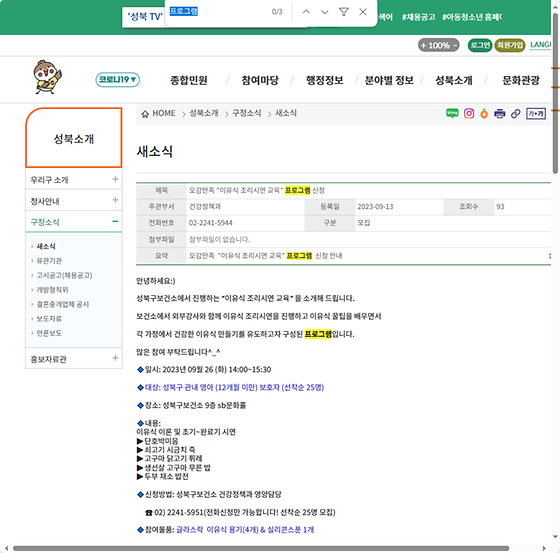Screen dimensions: 560x553
Task: Go to next find result arrow
Action: point(325,12)
